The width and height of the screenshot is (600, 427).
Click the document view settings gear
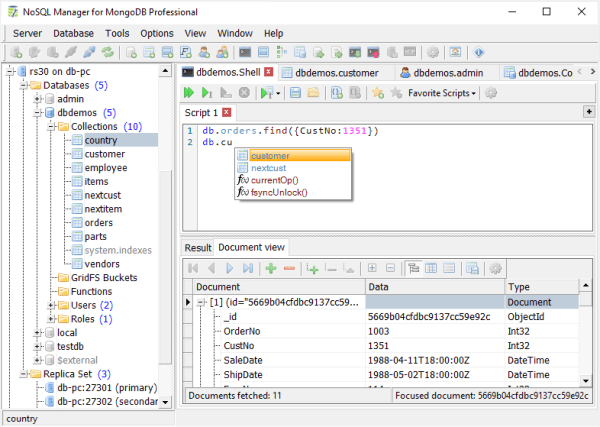click(495, 269)
